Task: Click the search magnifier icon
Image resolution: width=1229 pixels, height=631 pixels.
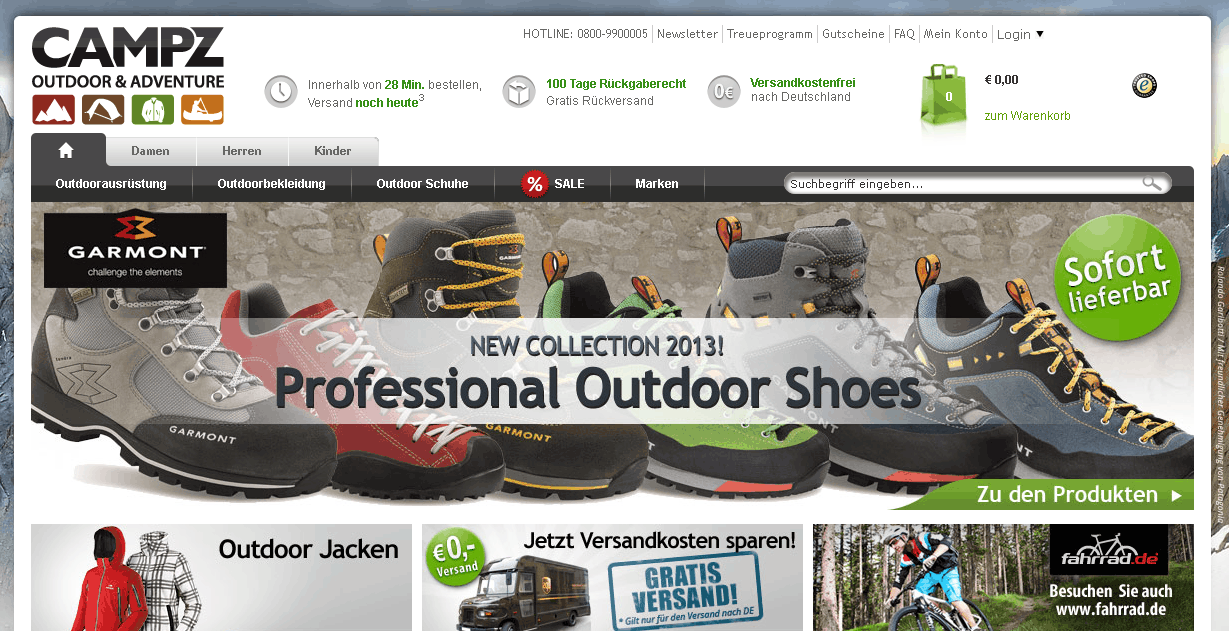Action: coord(1153,183)
